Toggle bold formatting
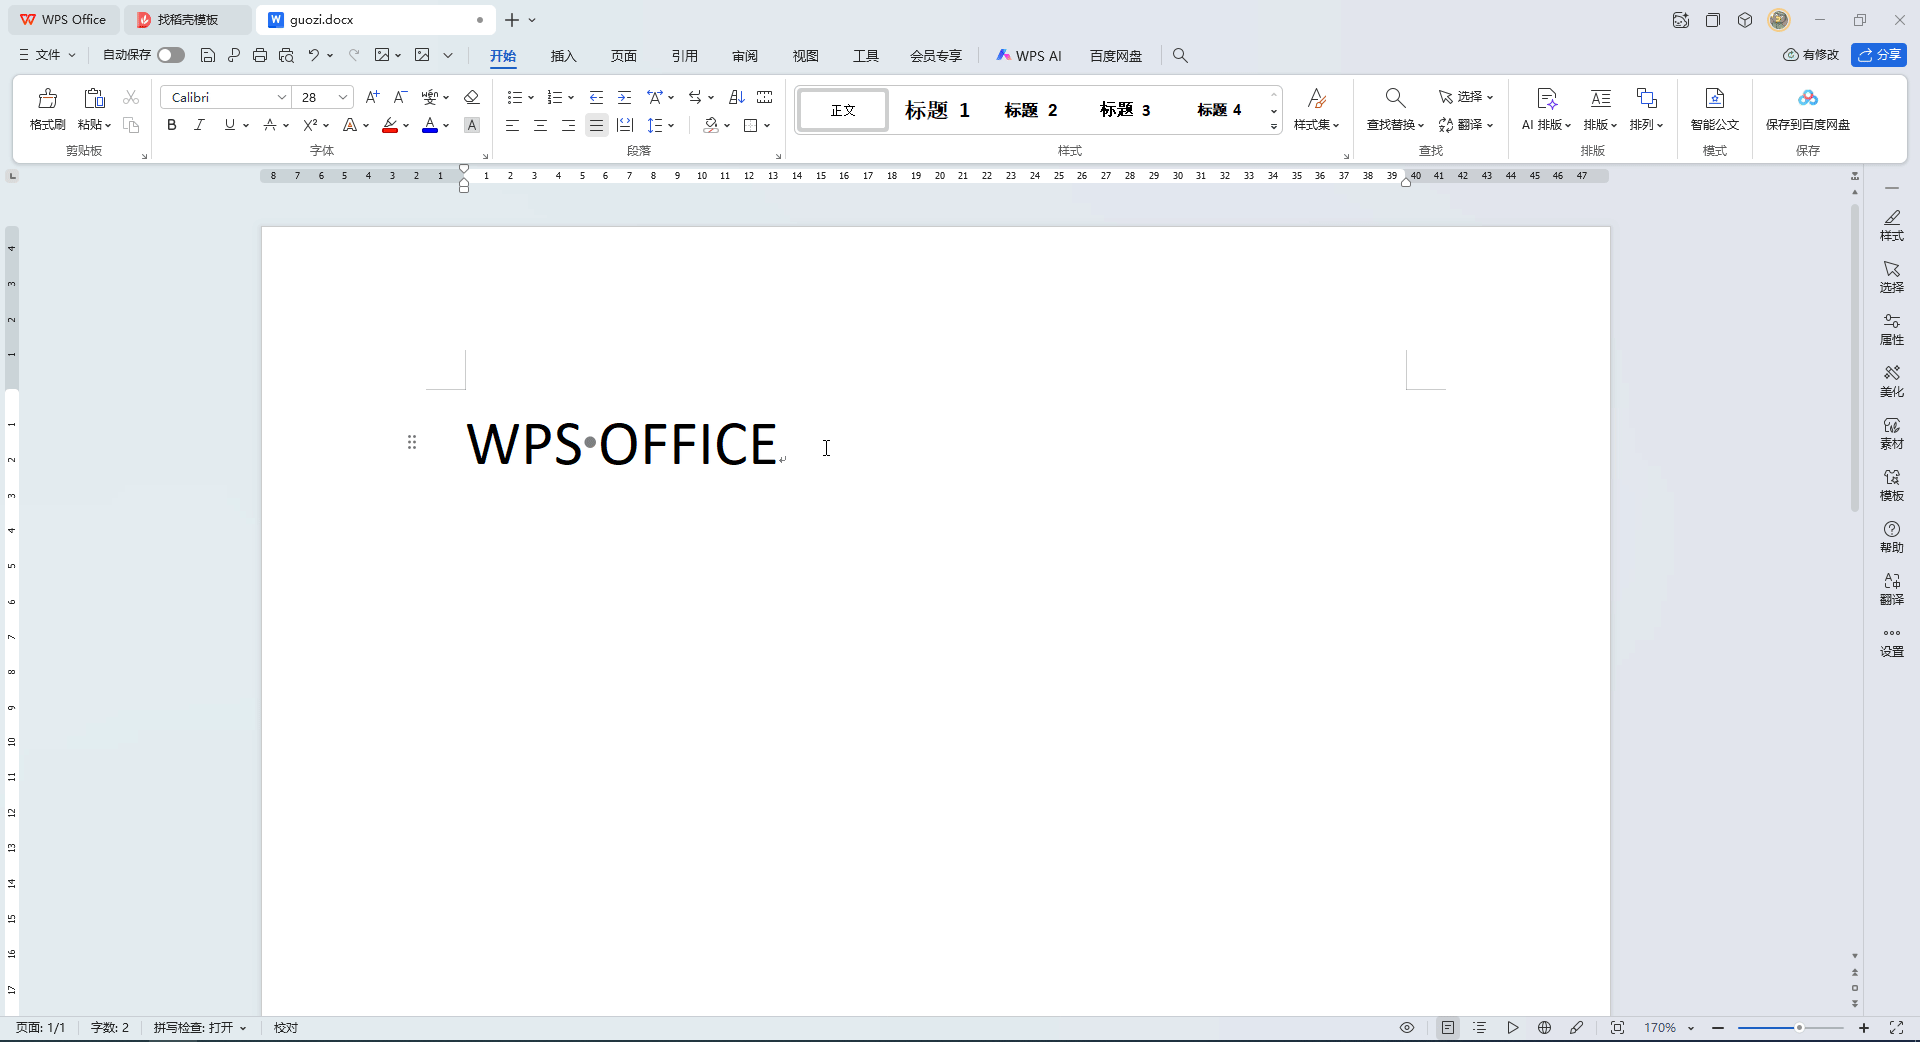The height and width of the screenshot is (1042, 1920). [x=170, y=125]
